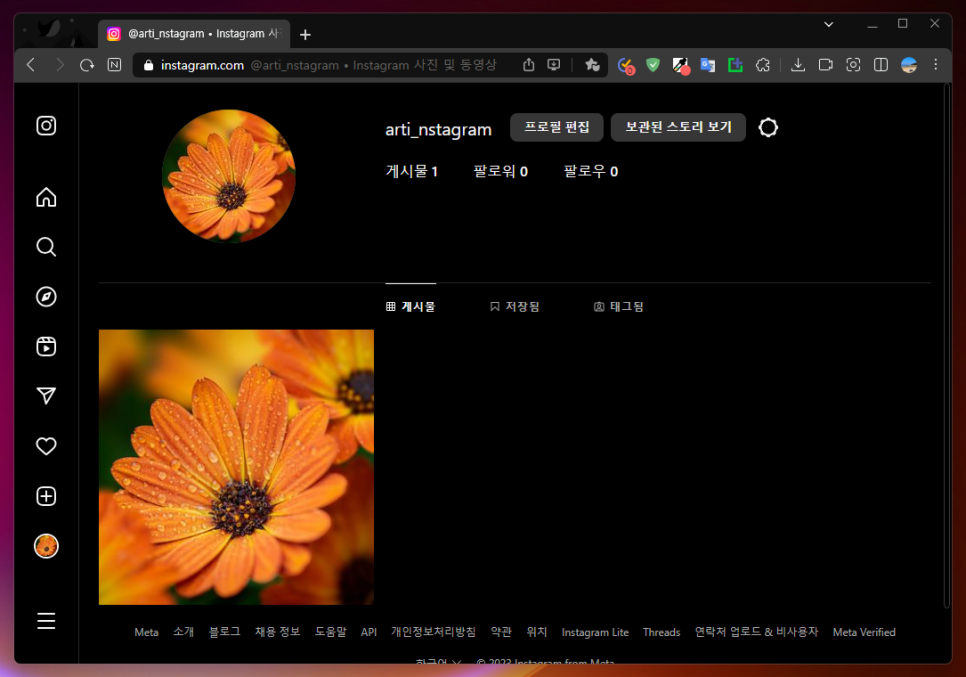Open the translate extension icon
Viewport: 966px width, 677px height.
point(708,65)
